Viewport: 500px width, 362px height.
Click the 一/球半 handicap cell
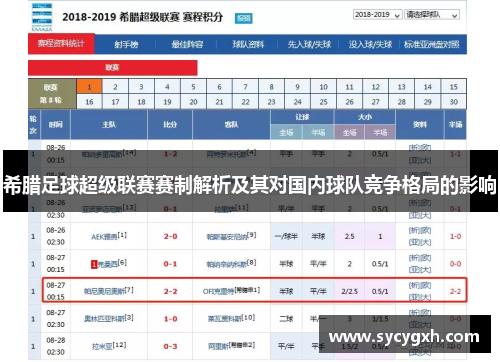click(x=286, y=236)
